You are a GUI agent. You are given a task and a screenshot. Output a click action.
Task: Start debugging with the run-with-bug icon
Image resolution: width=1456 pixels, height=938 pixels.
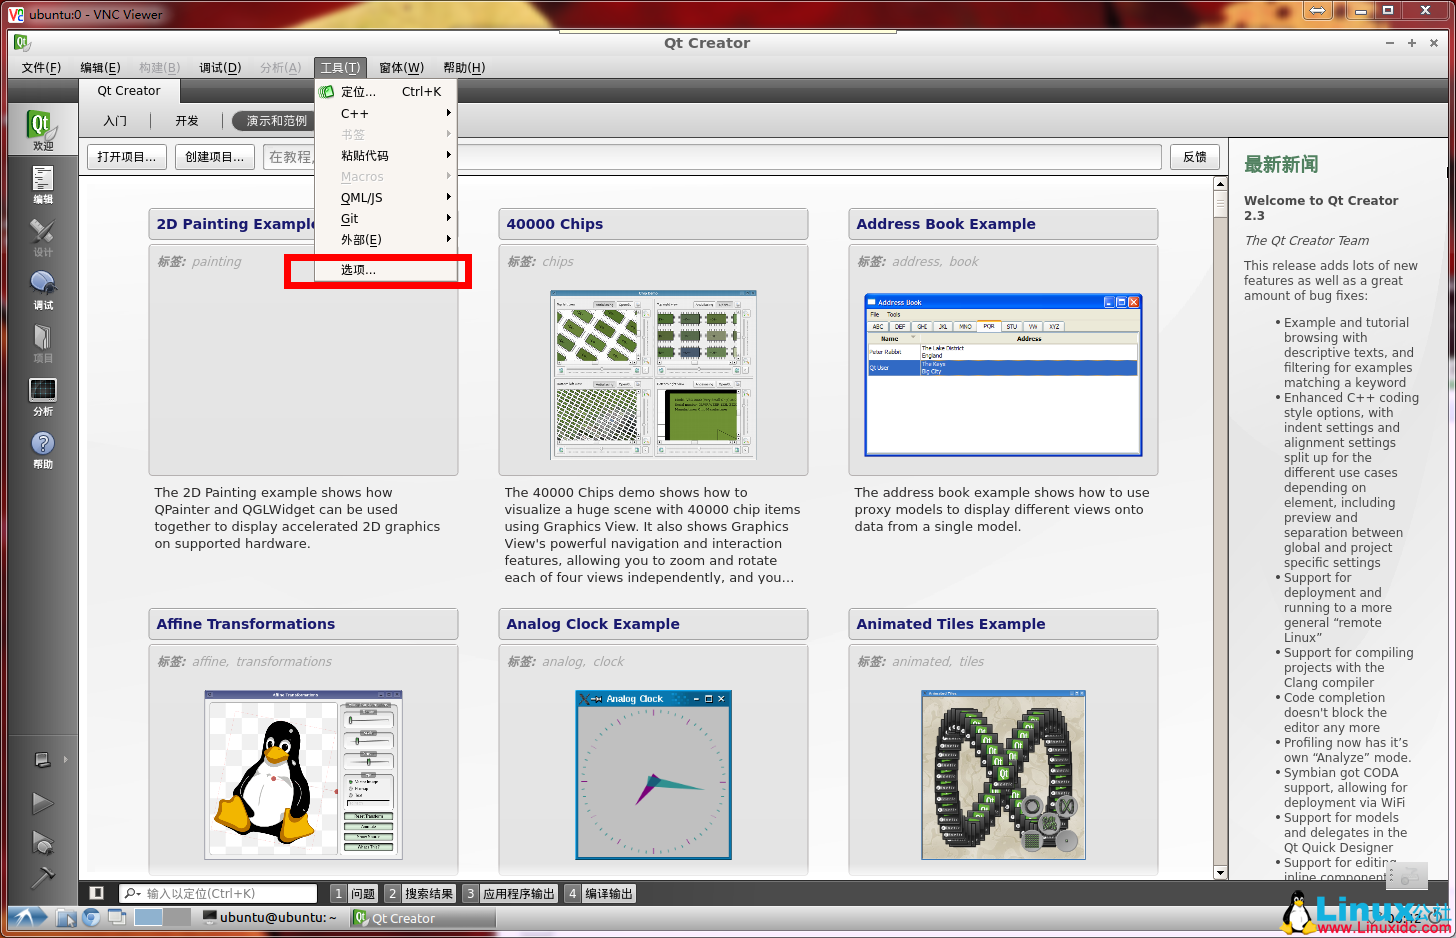click(x=42, y=842)
